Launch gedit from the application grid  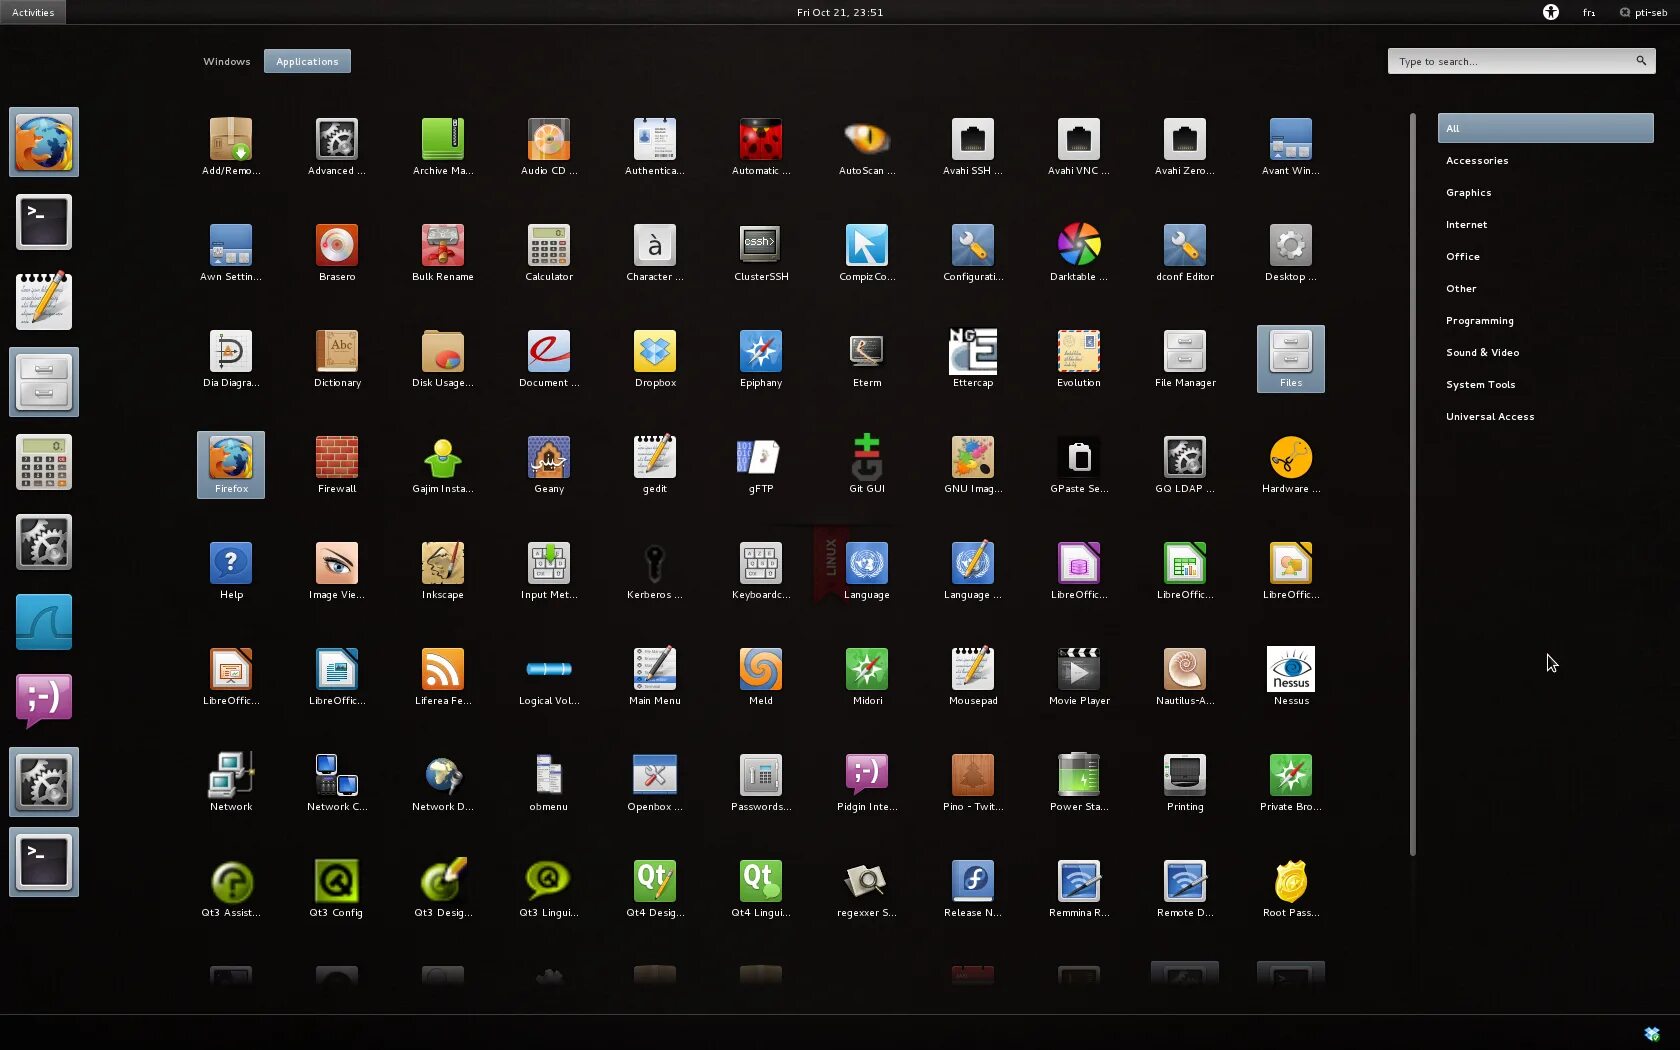tap(655, 465)
